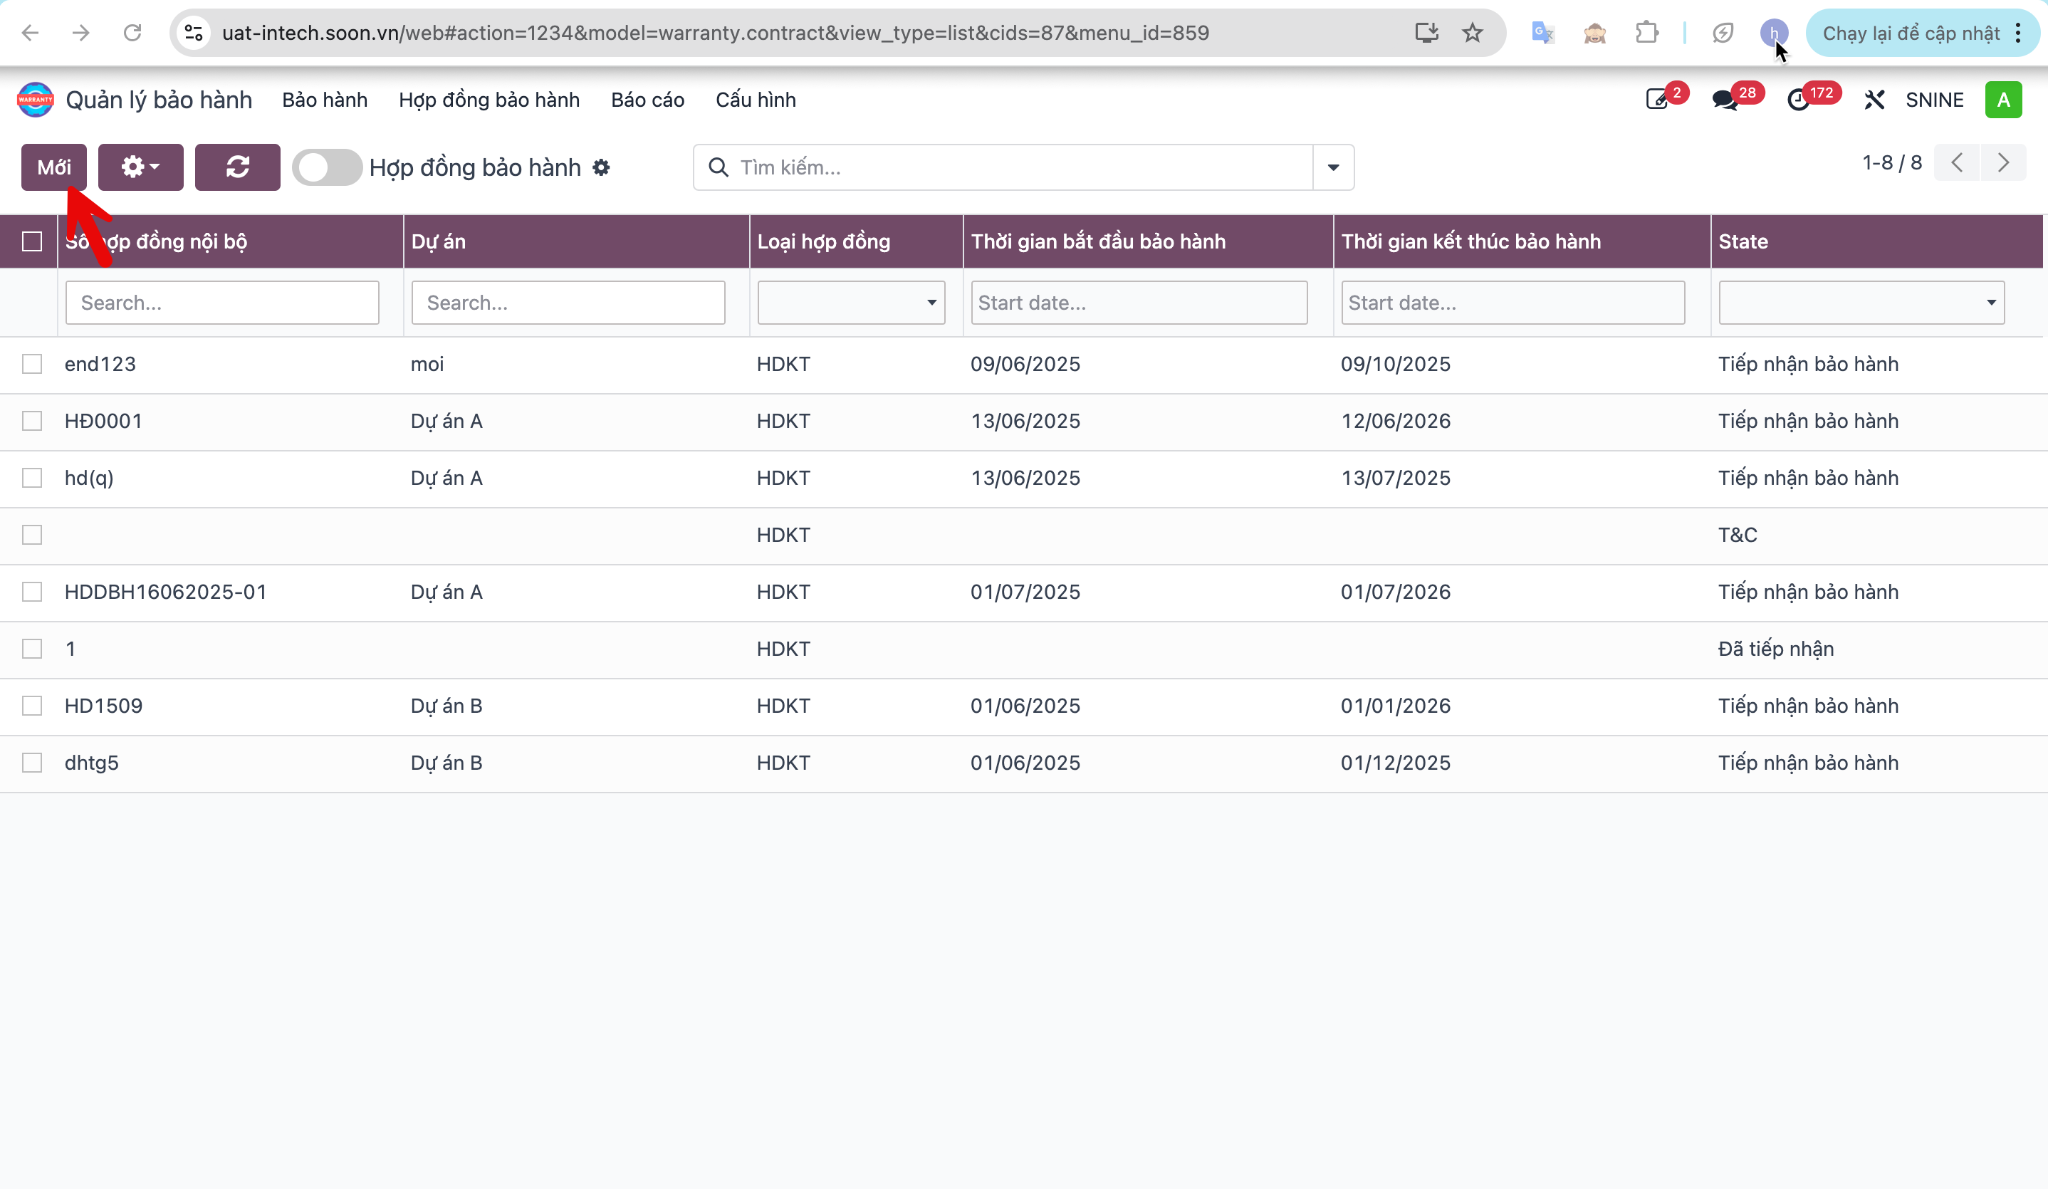Bookmark this page with star icon
The image size is (2048, 1189).
point(1472,33)
